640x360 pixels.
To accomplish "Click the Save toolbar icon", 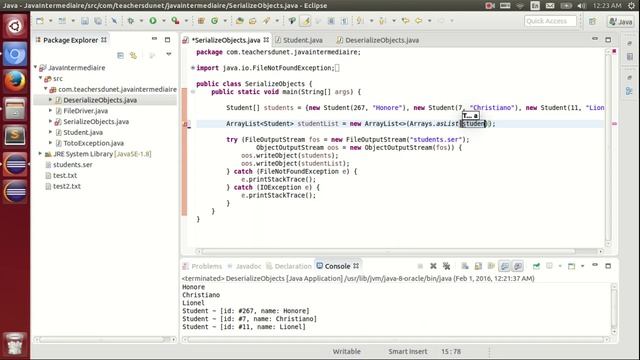I will [x=84, y=21].
